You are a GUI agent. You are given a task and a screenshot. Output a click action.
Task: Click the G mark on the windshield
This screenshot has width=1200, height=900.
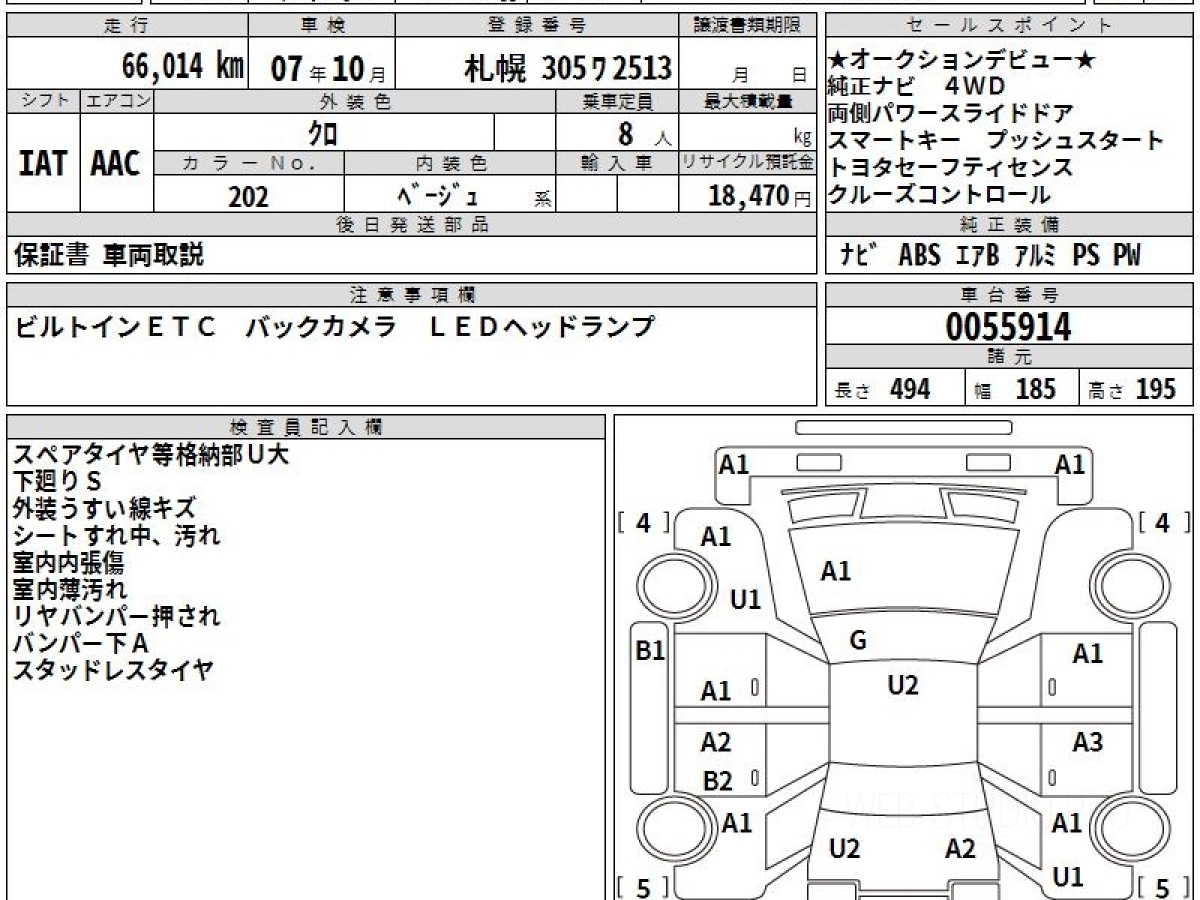point(858,641)
